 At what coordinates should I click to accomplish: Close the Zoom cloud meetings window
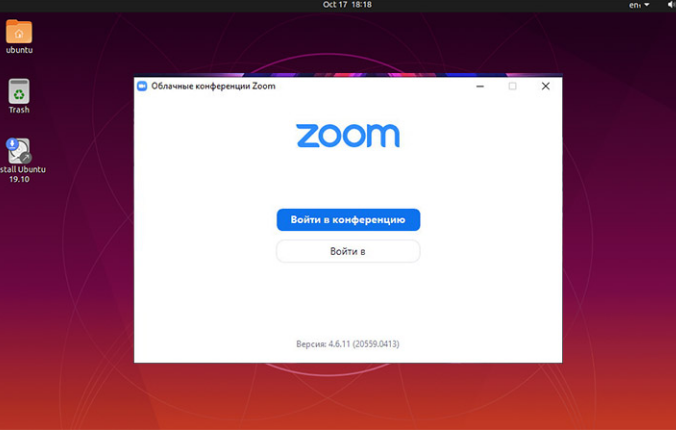pyautogui.click(x=545, y=86)
